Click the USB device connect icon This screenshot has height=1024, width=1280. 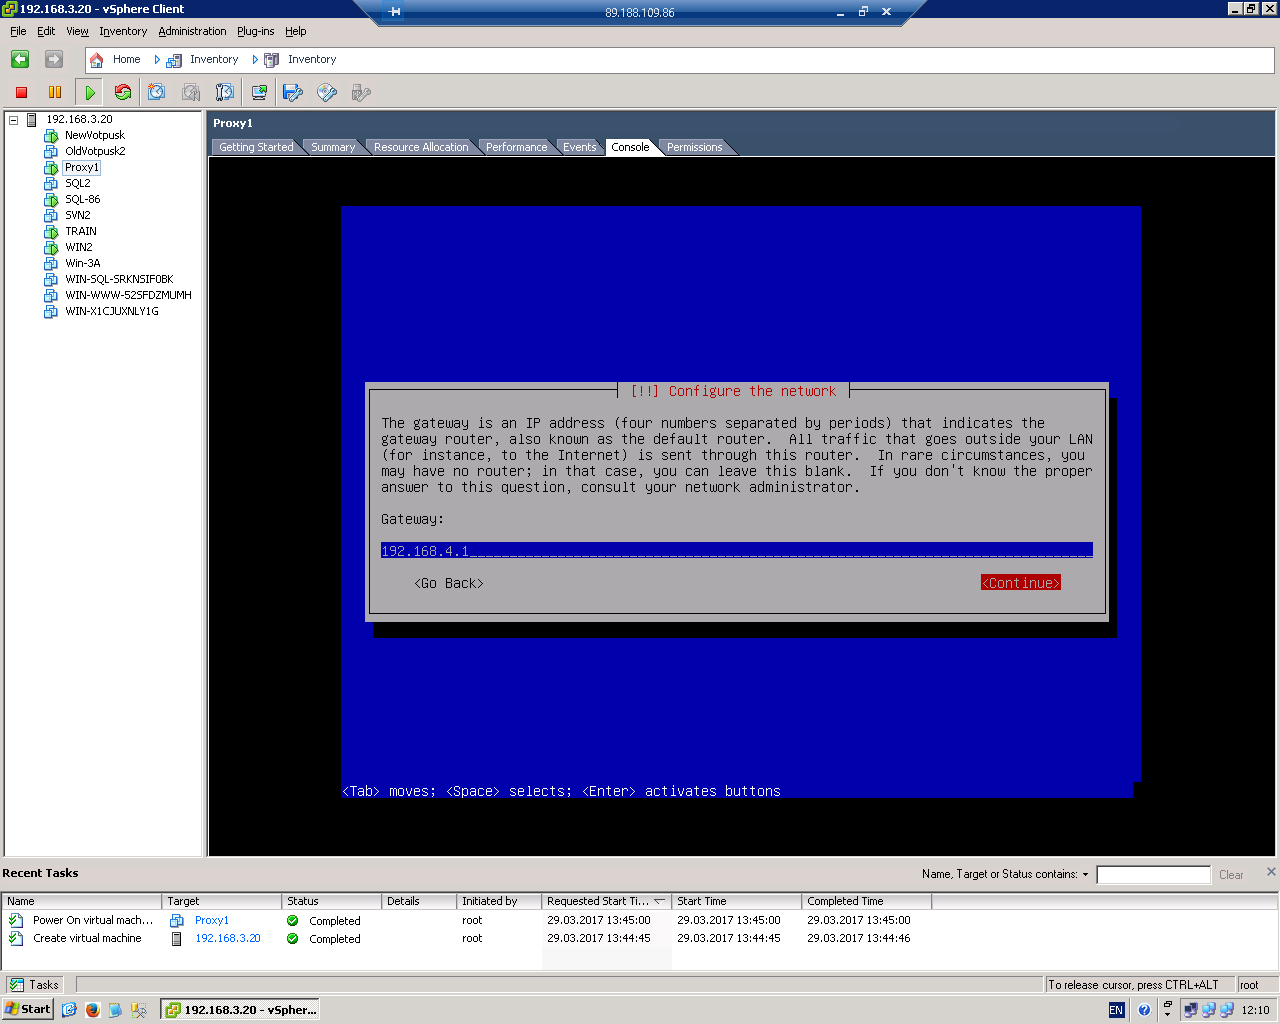coord(361,92)
